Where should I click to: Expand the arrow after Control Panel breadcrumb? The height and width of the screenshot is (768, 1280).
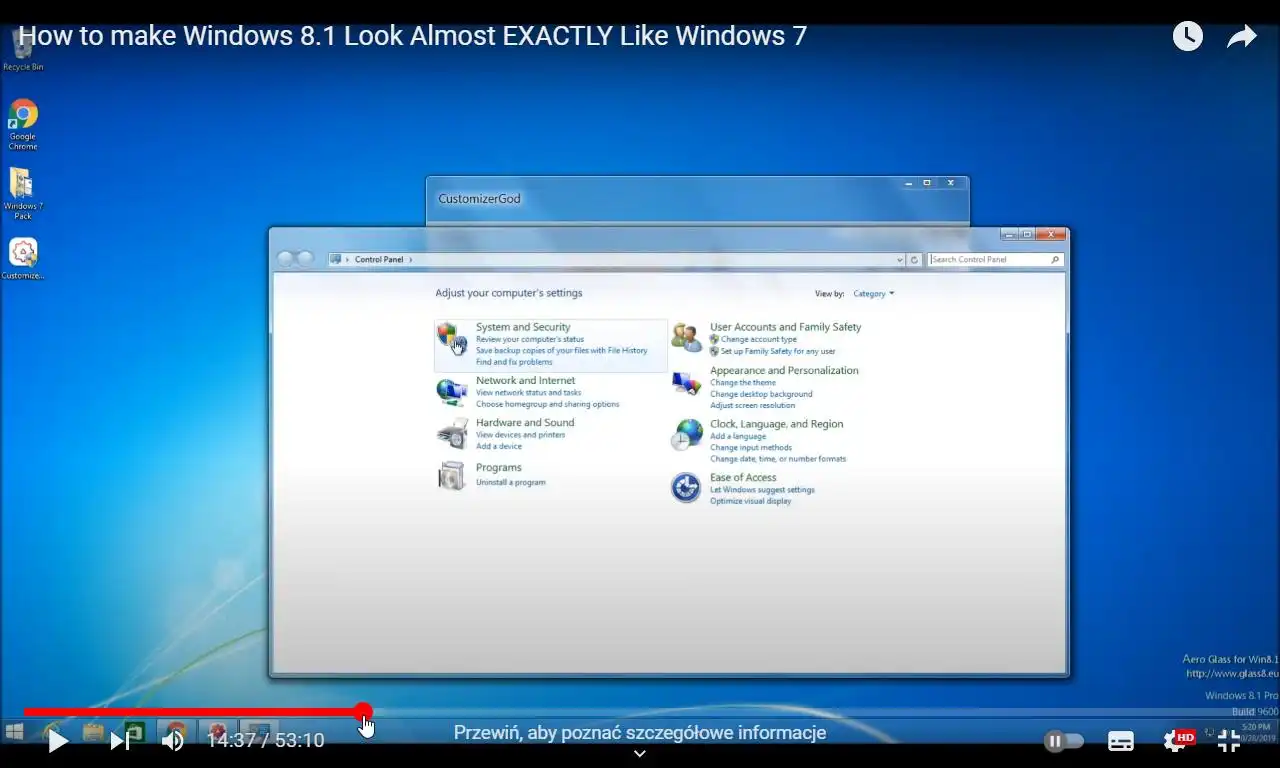(410, 260)
